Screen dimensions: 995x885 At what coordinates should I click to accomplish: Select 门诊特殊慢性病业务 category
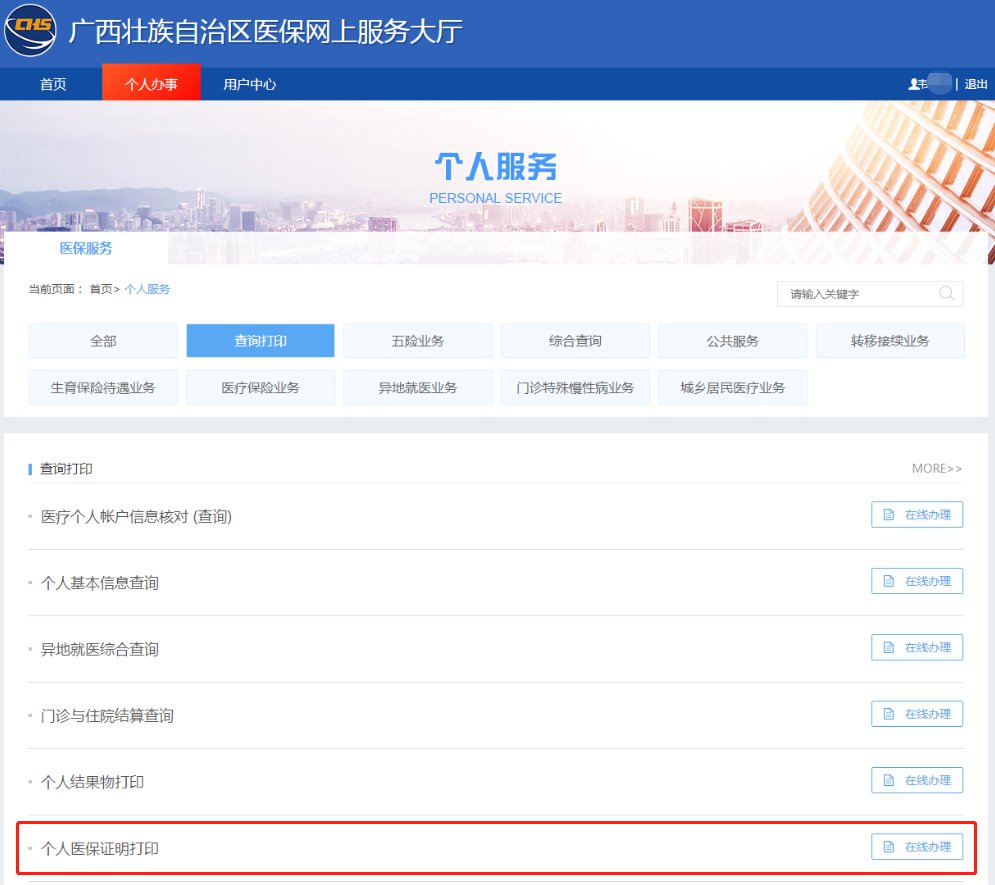(x=575, y=388)
